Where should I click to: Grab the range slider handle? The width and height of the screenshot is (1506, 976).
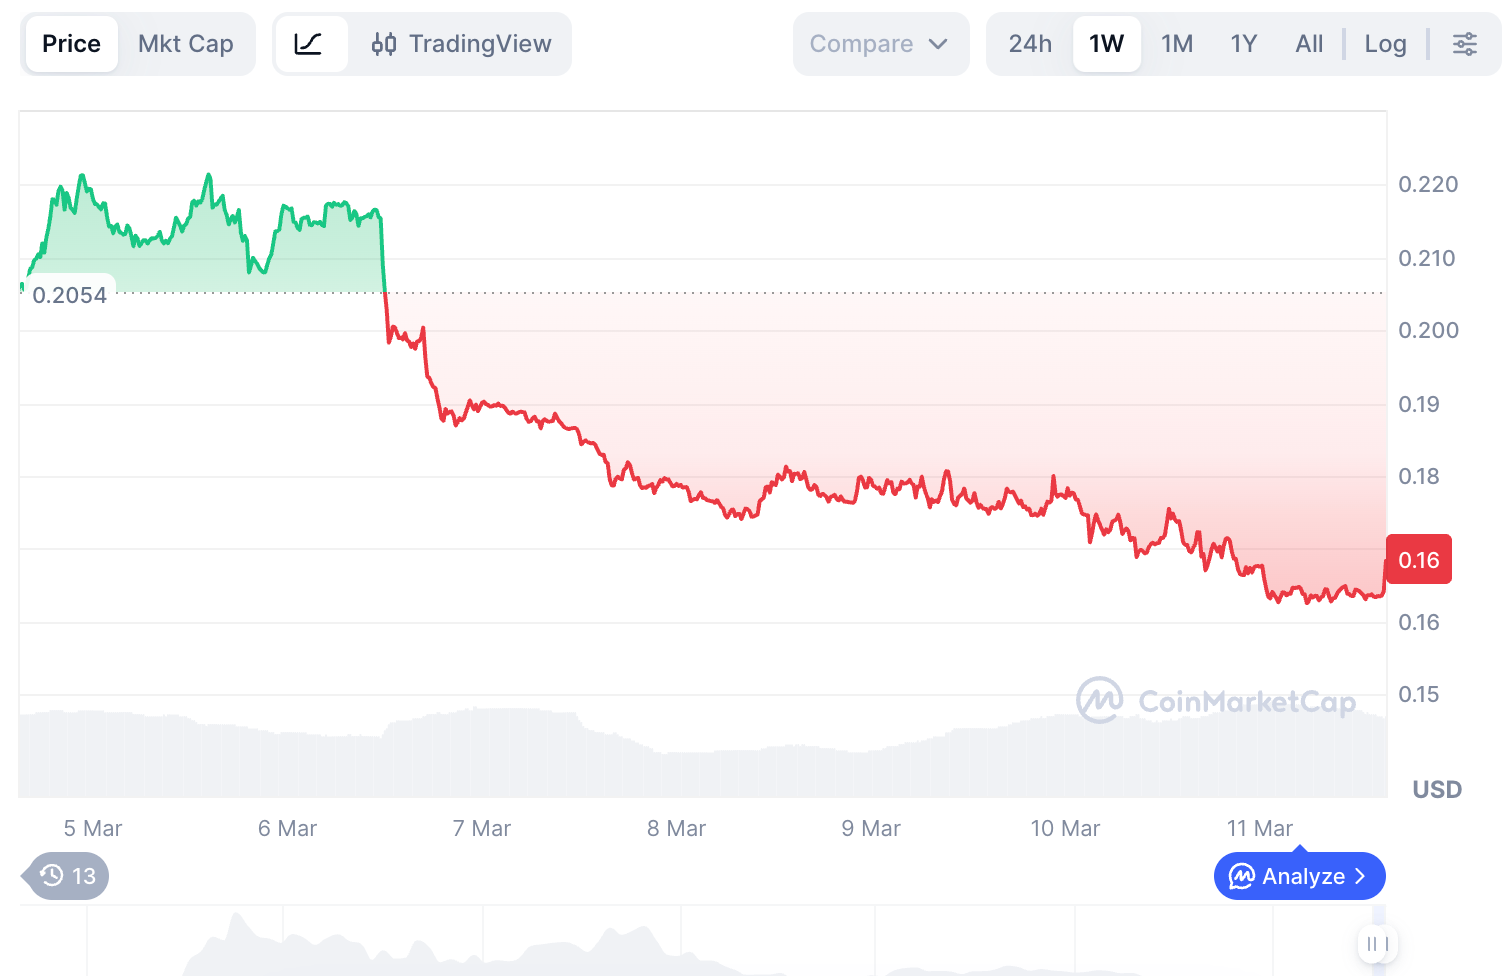(x=1378, y=943)
